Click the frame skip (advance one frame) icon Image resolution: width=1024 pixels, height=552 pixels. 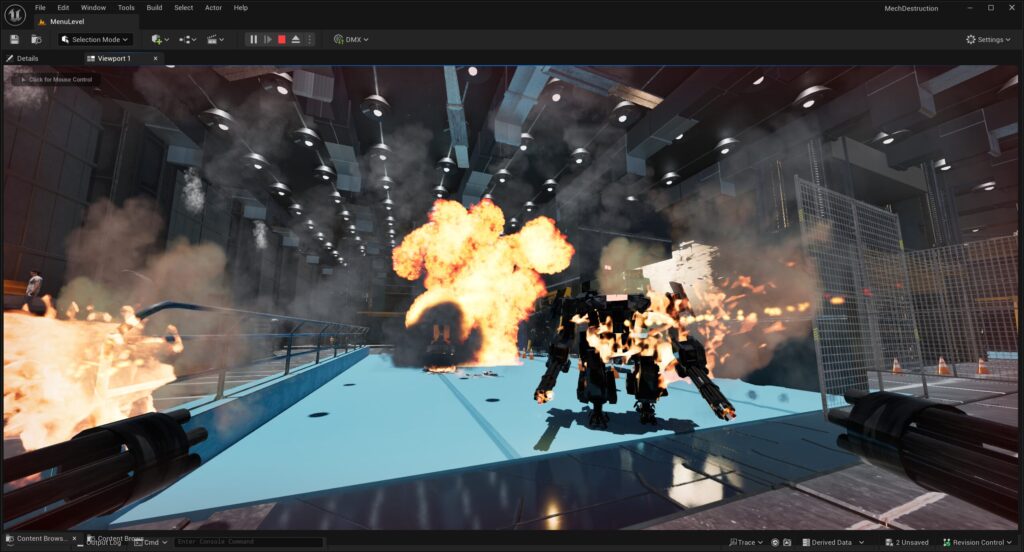(267, 39)
